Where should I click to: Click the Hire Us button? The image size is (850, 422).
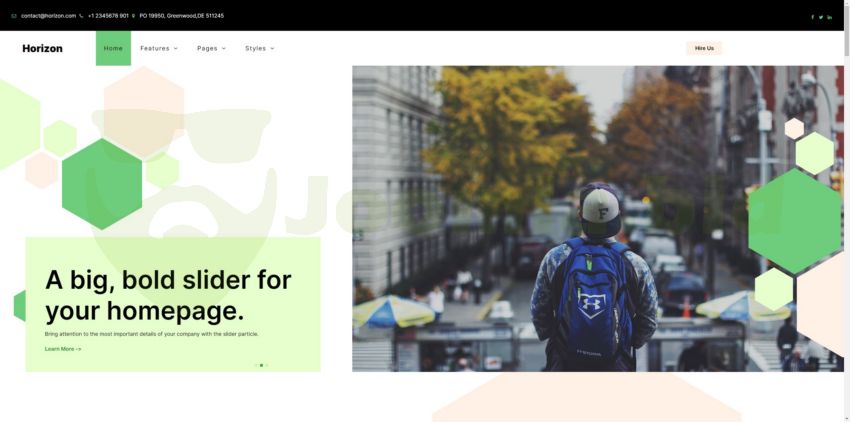[x=704, y=48]
